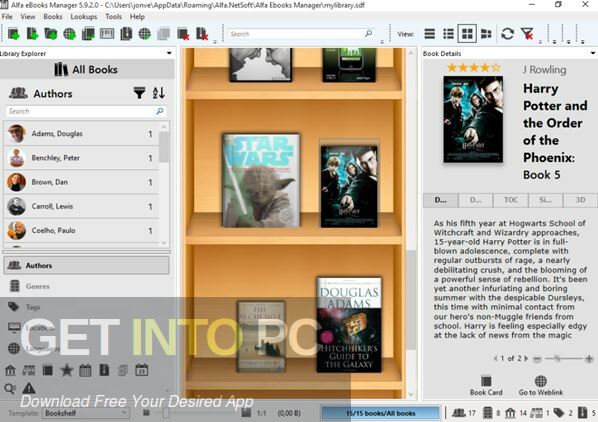Click the Authors A-Z sort icon
The height and width of the screenshot is (422, 598).
[159, 93]
